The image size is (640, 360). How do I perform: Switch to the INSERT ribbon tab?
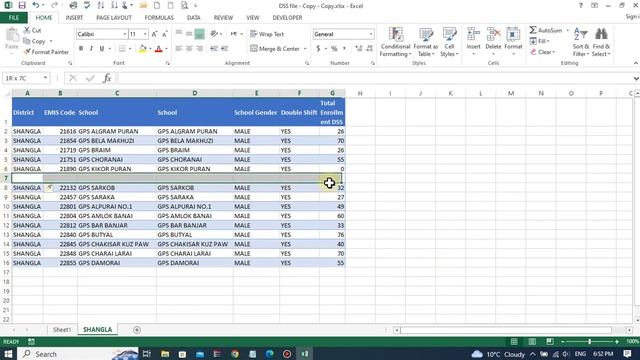[74, 18]
